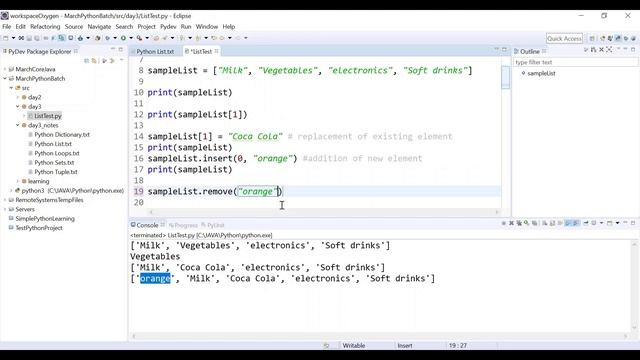
Task: Select sampleList in the Outline view
Action: coord(541,73)
